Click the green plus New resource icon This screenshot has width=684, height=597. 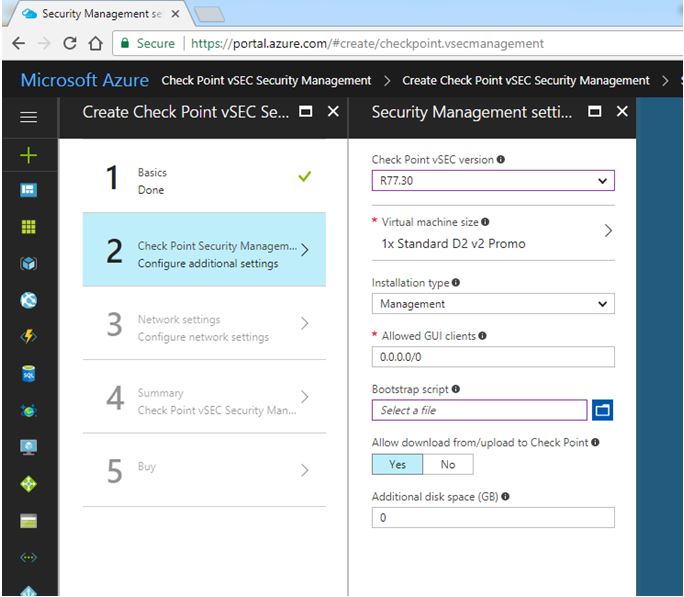(x=28, y=155)
